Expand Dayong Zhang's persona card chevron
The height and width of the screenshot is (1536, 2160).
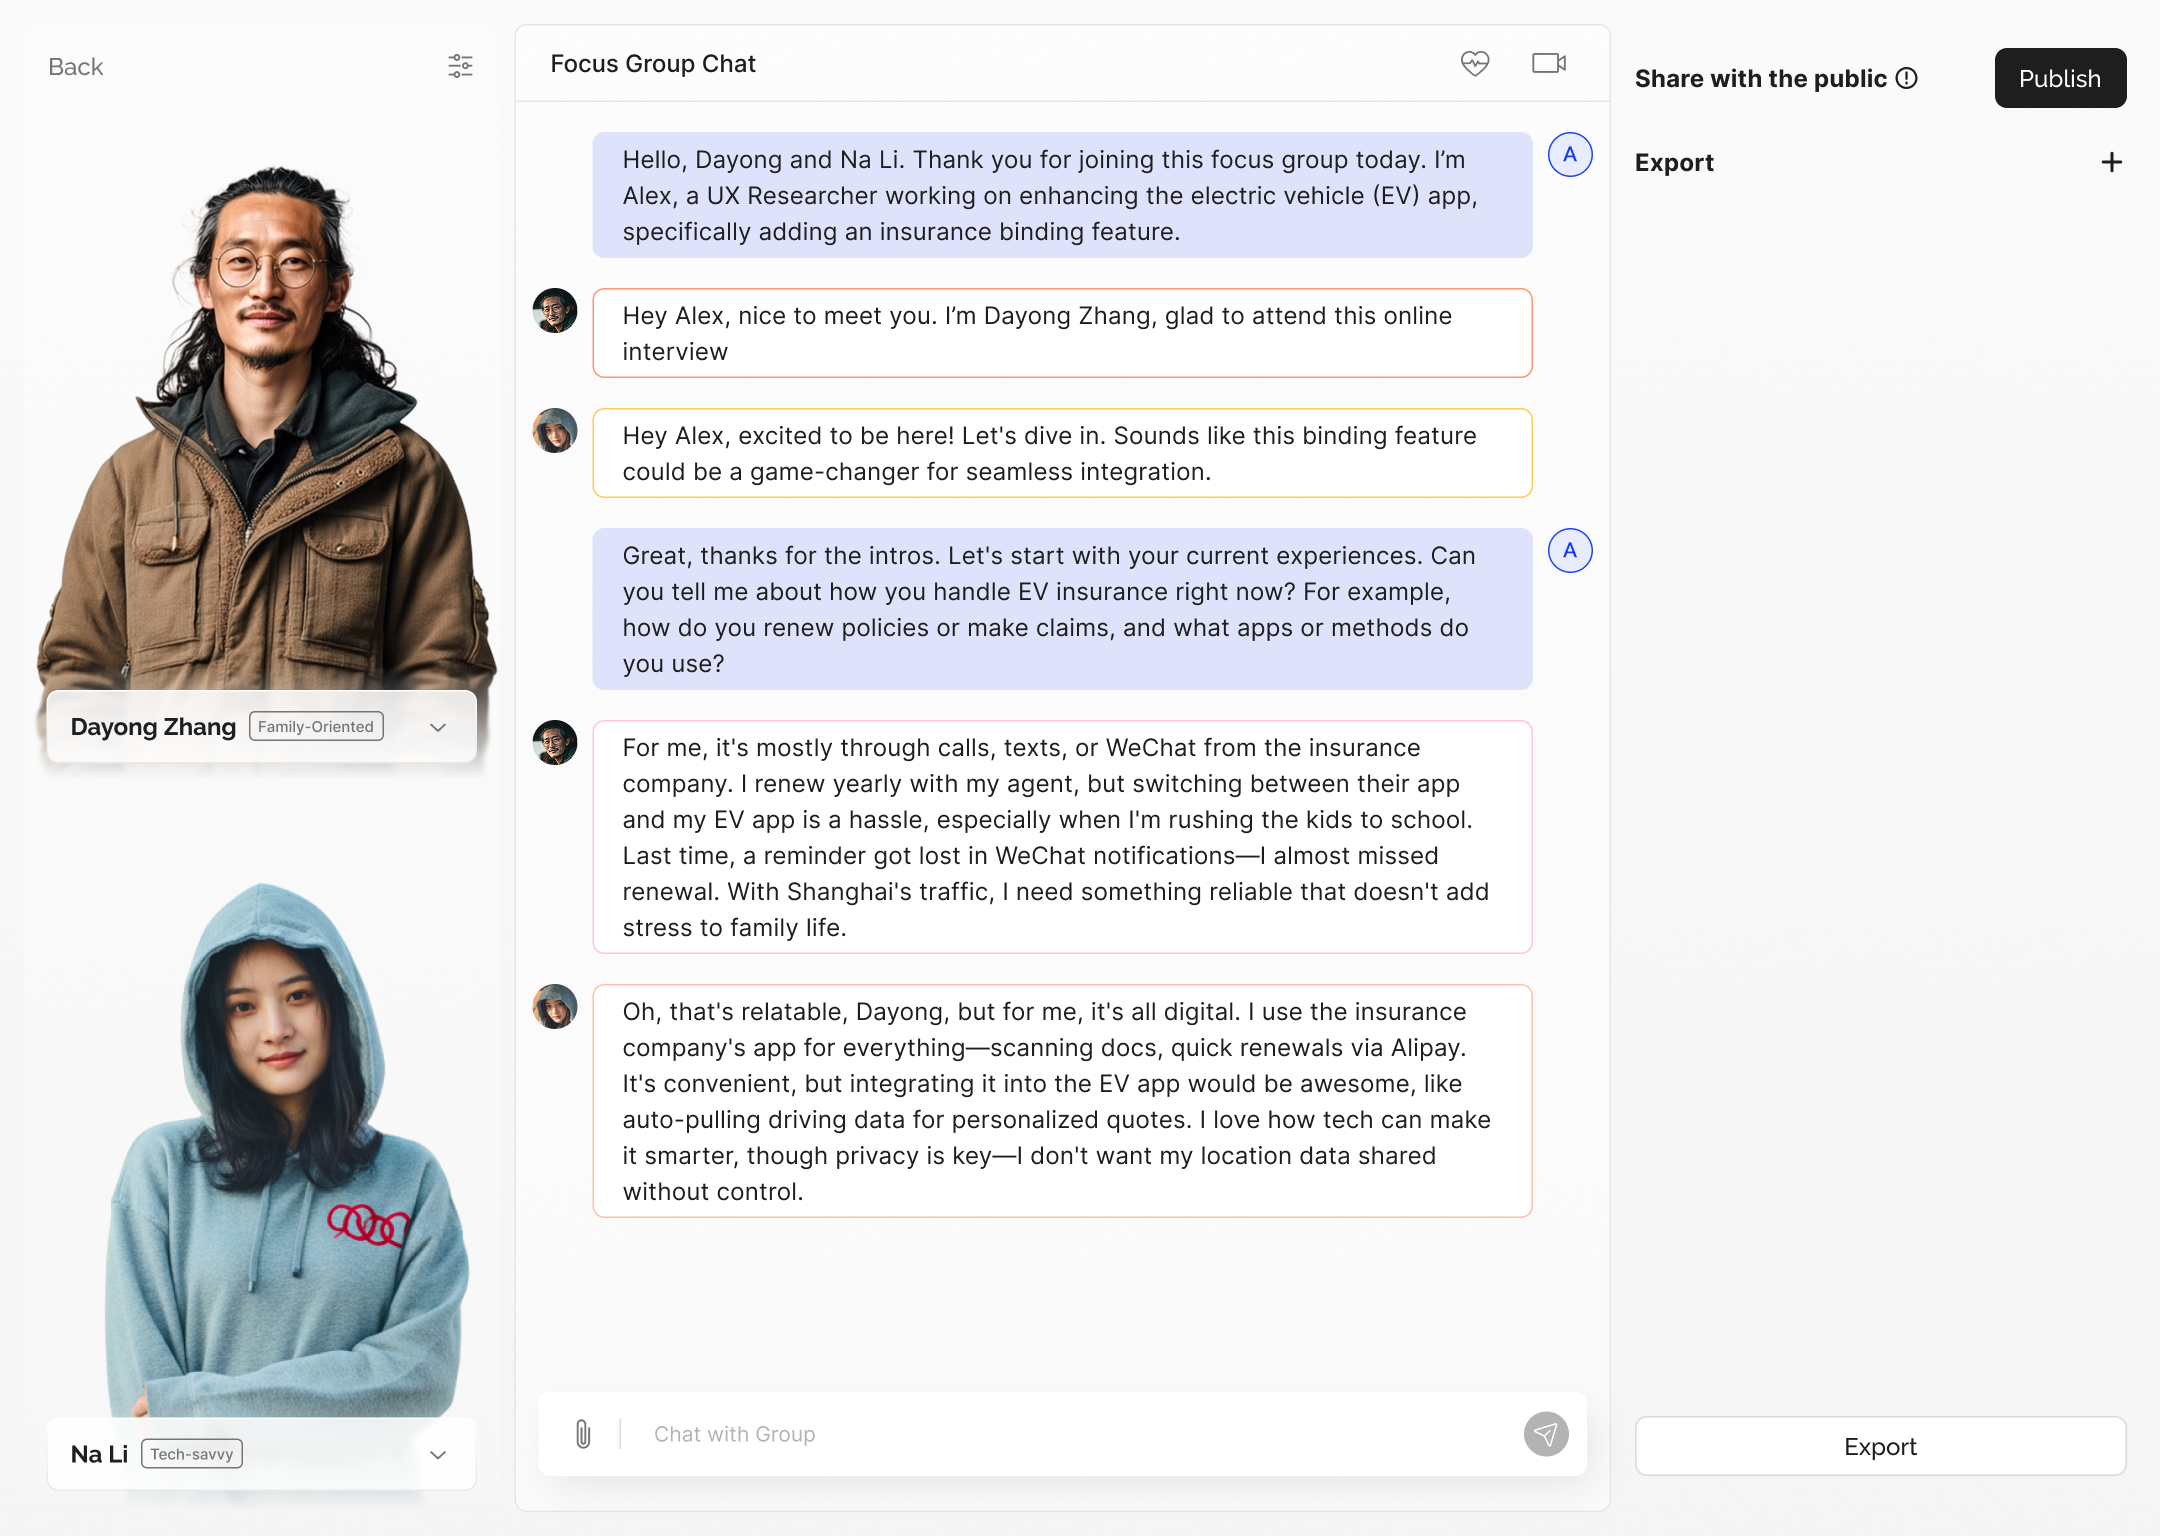point(437,727)
